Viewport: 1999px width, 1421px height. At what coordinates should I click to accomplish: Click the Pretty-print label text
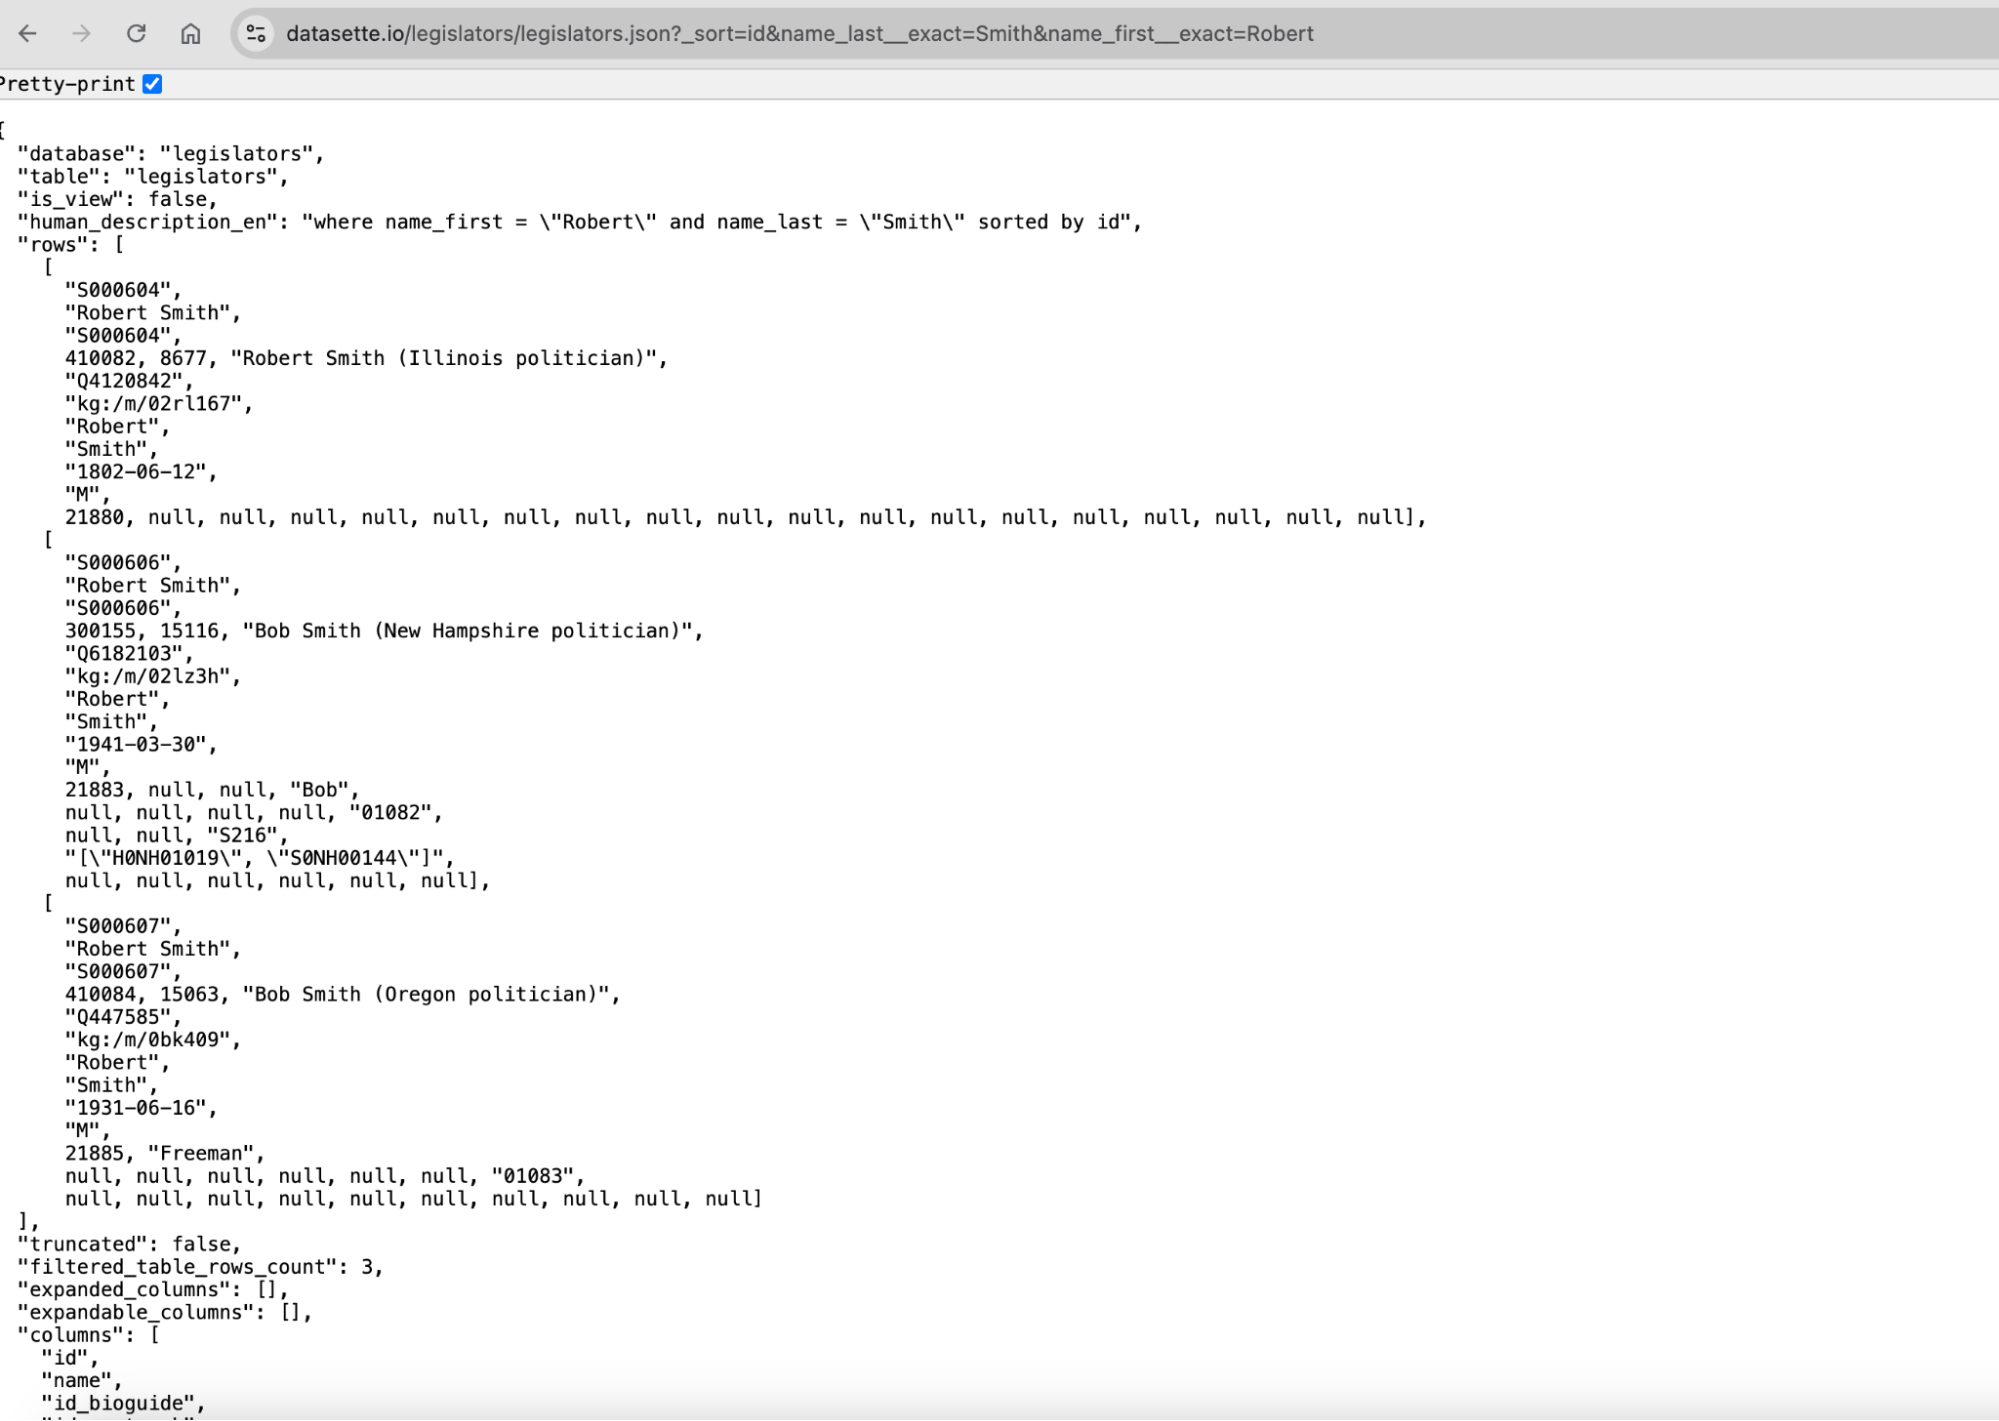coord(68,84)
